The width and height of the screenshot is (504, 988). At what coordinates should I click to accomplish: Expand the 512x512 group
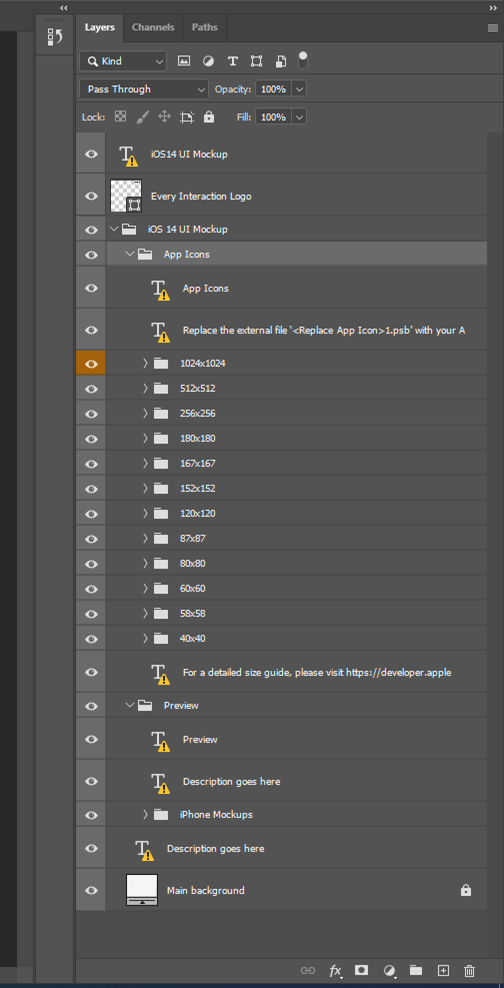point(145,388)
